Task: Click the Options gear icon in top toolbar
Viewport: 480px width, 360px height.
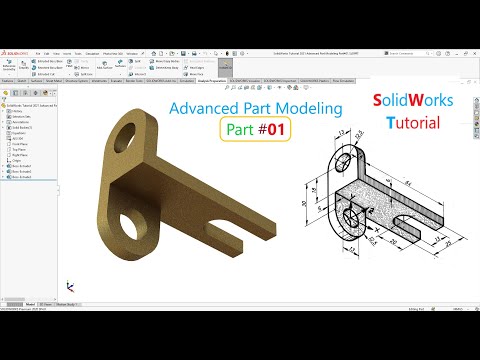Action: click(242, 53)
